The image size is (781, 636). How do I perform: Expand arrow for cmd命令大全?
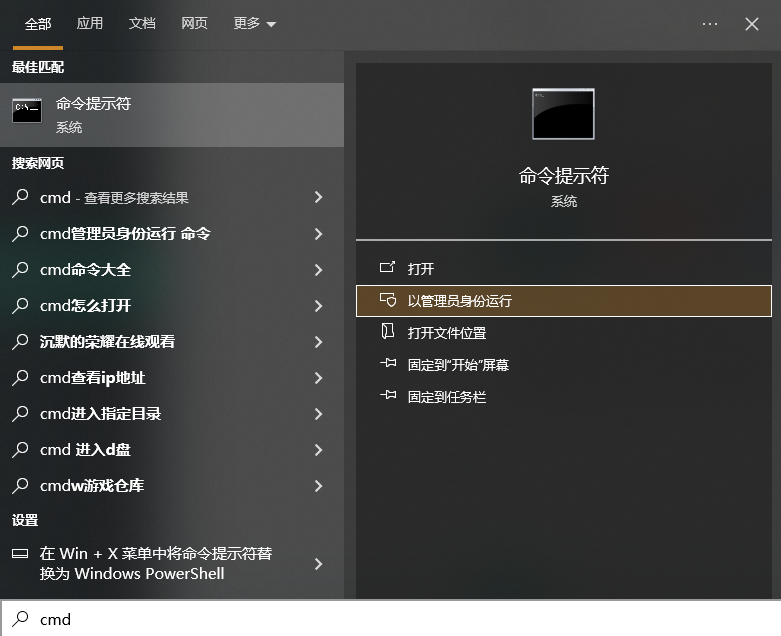coord(319,270)
